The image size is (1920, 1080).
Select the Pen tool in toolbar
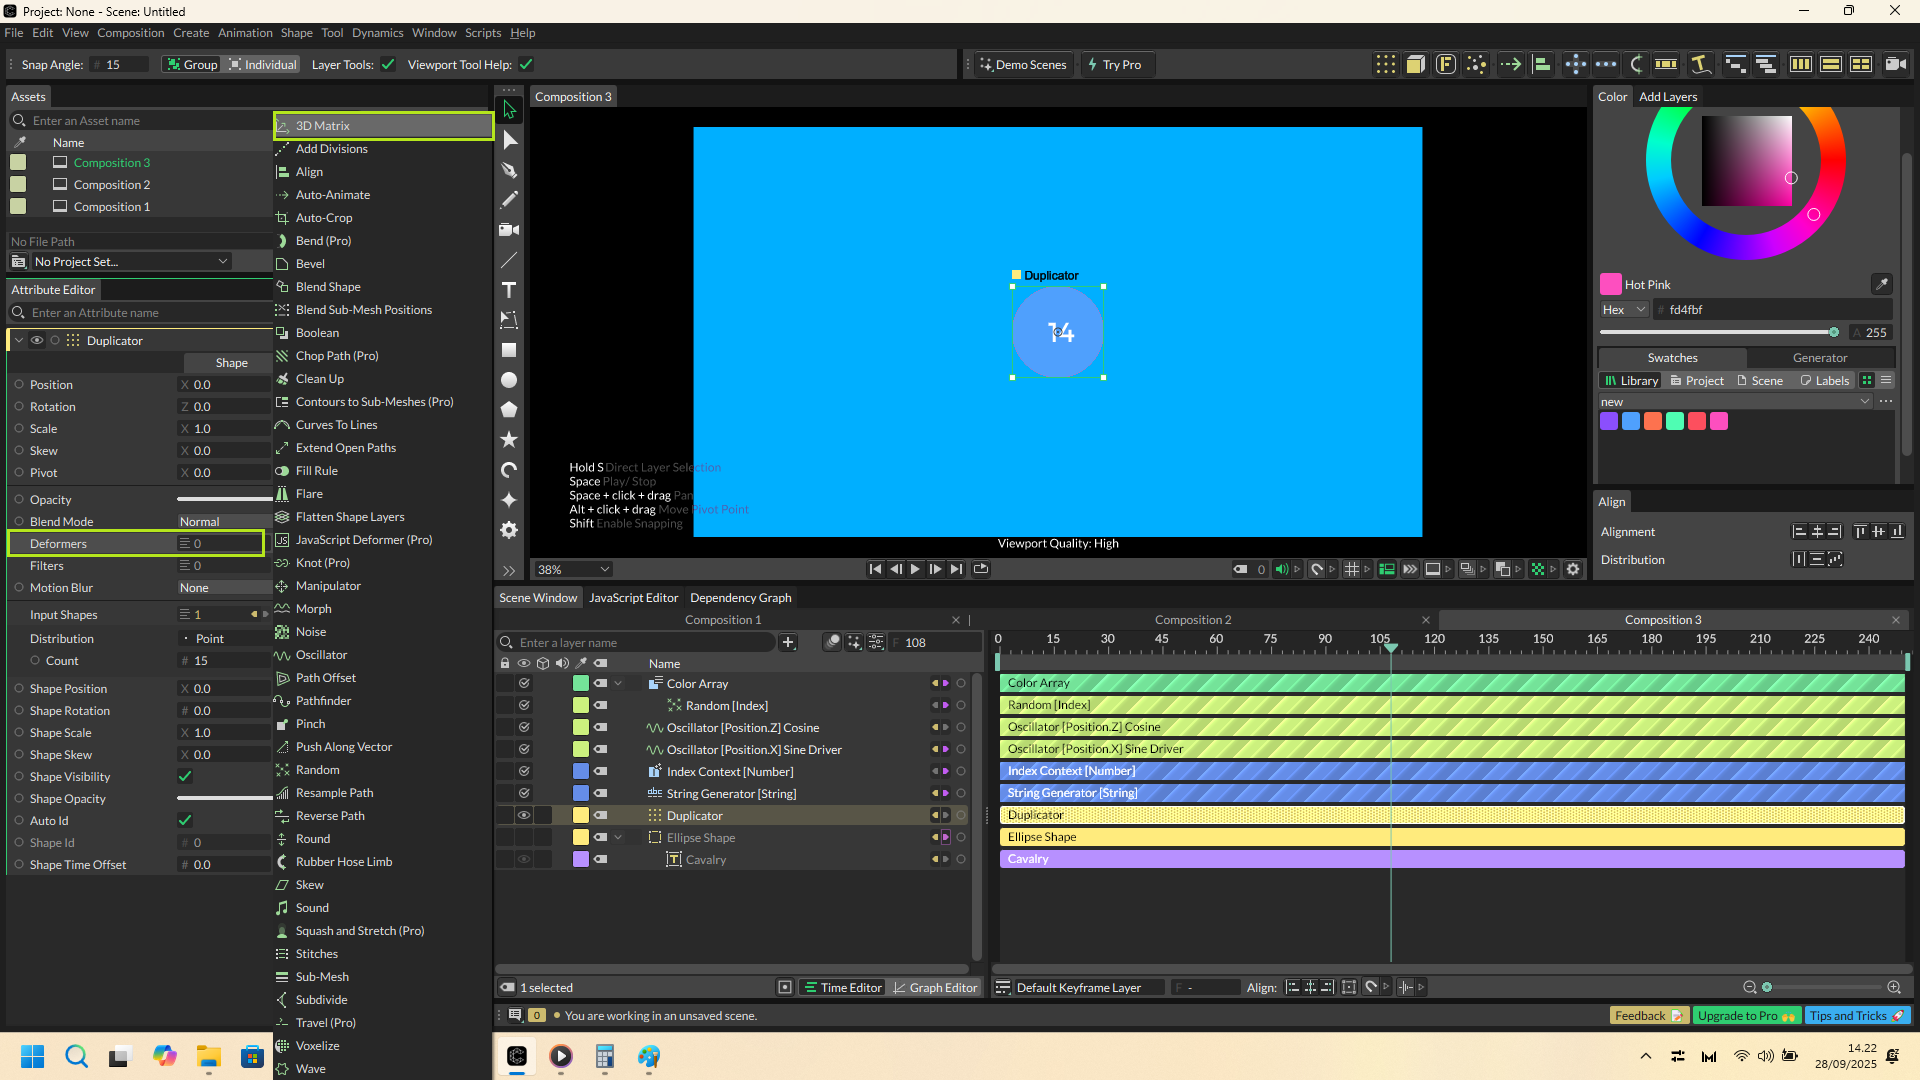click(509, 170)
